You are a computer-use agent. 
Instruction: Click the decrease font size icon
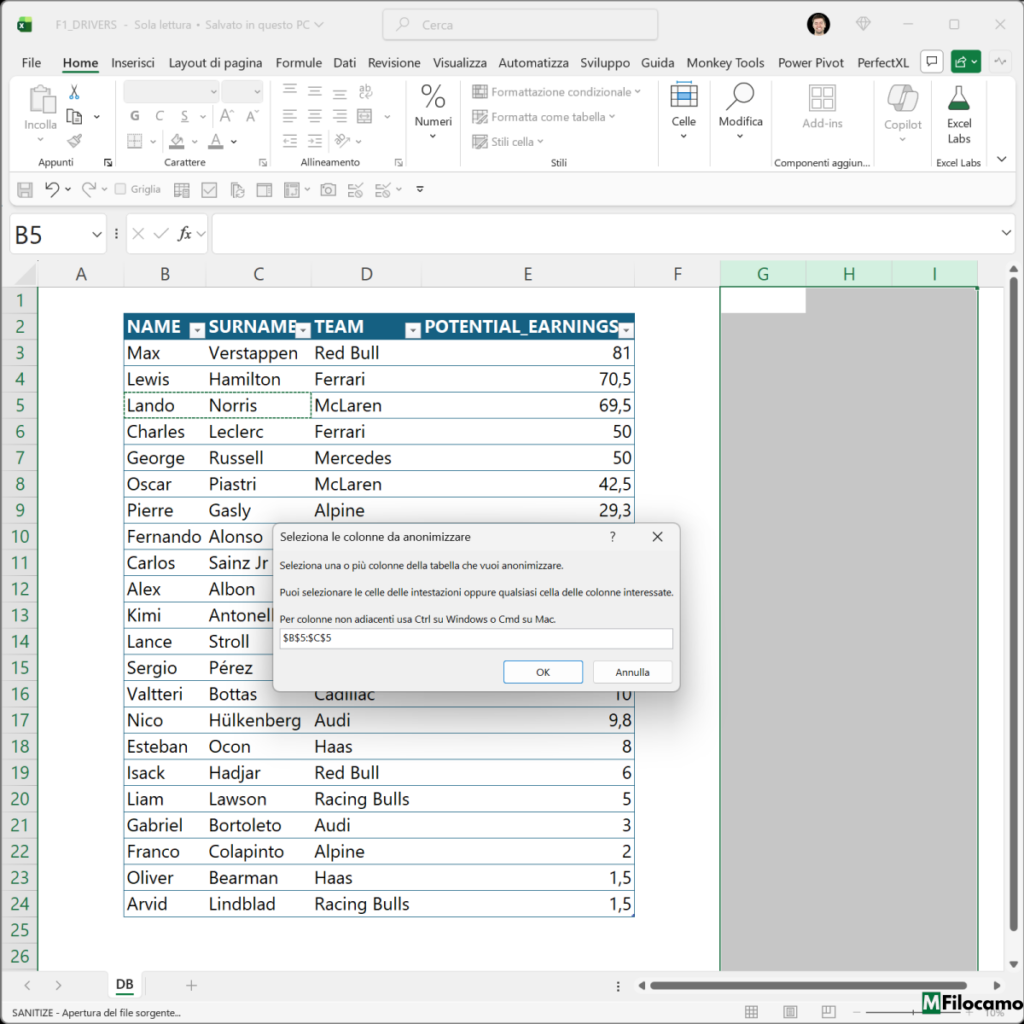(252, 116)
